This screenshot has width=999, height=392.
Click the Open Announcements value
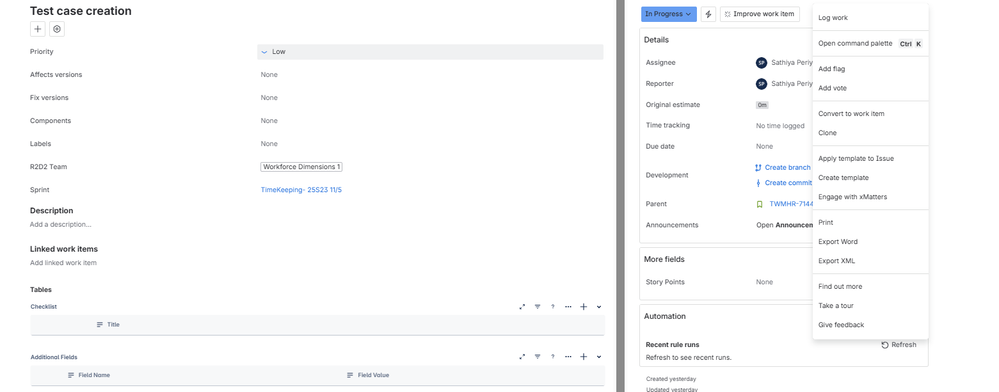coord(784,225)
